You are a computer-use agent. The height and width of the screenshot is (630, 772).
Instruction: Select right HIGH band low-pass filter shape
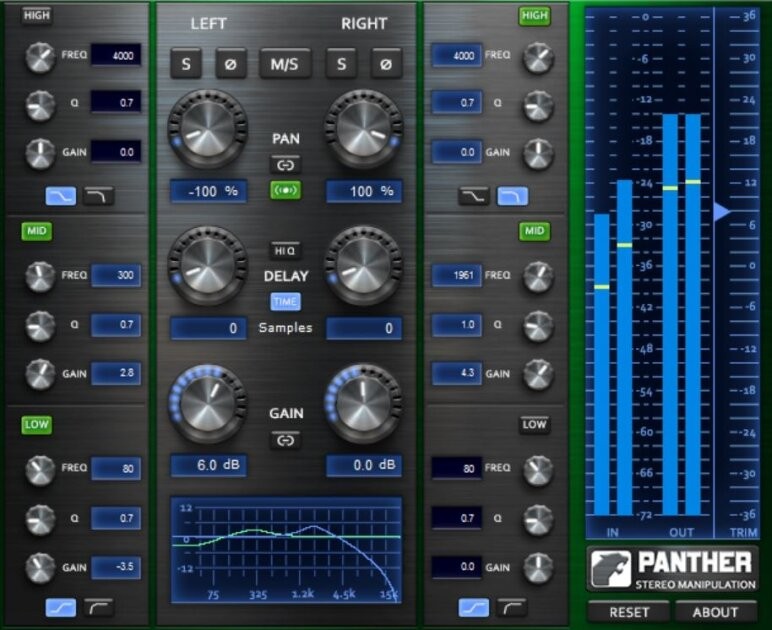513,196
